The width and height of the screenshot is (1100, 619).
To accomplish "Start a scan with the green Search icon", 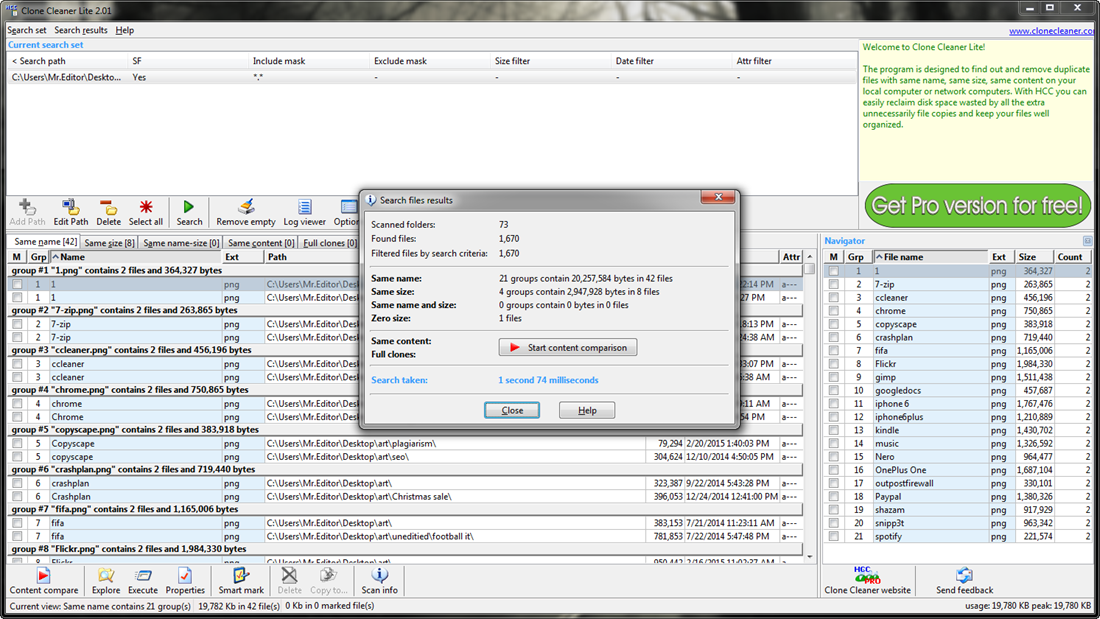I will 189,207.
